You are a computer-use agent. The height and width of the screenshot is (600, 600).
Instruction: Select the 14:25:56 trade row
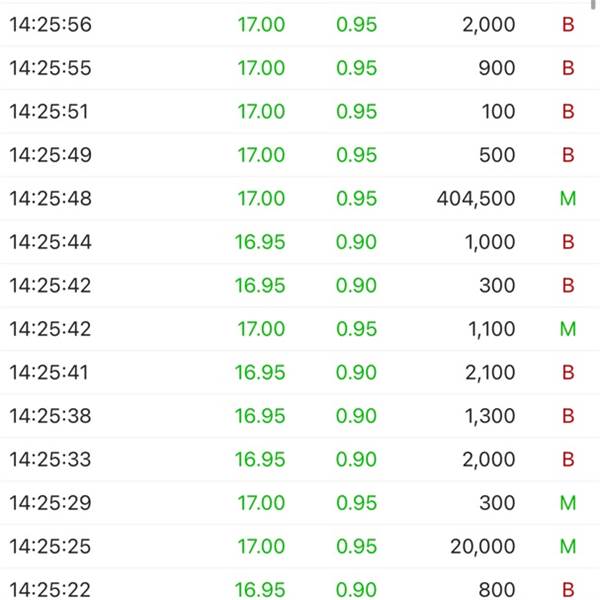click(x=300, y=25)
